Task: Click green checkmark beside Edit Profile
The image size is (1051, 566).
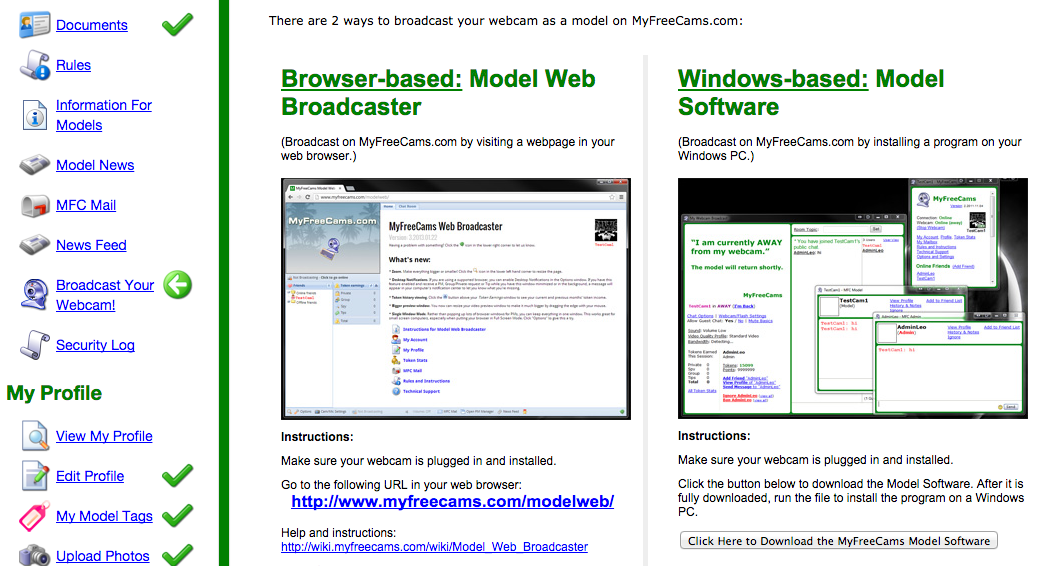Action: tap(178, 476)
